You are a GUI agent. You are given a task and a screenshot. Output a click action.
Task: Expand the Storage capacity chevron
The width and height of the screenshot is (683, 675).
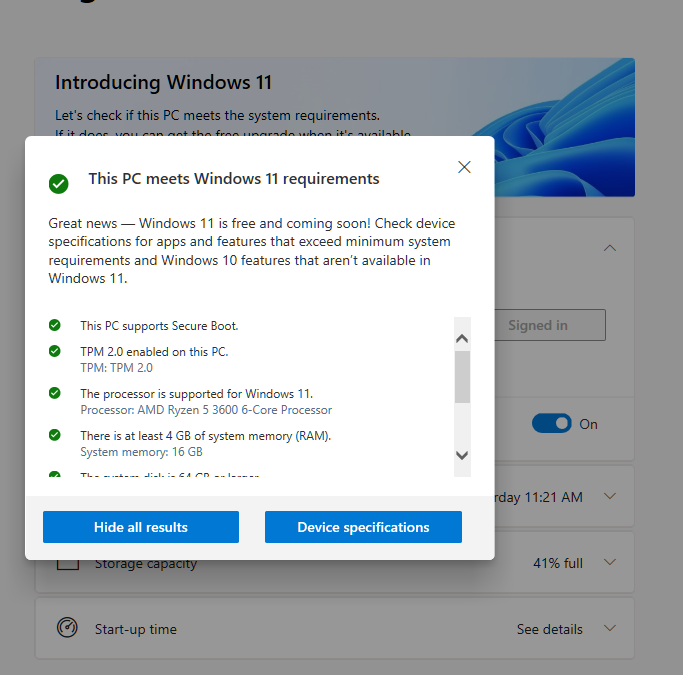coord(610,562)
